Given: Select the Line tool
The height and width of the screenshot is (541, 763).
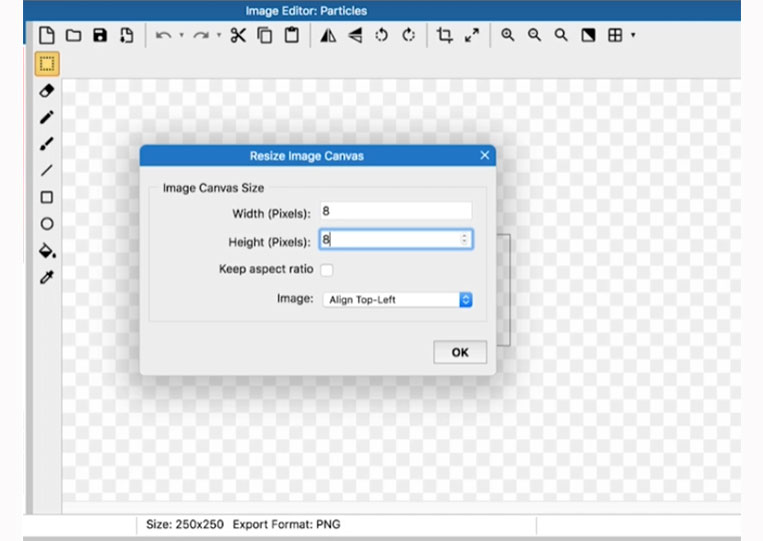Looking at the screenshot, I should (x=47, y=170).
